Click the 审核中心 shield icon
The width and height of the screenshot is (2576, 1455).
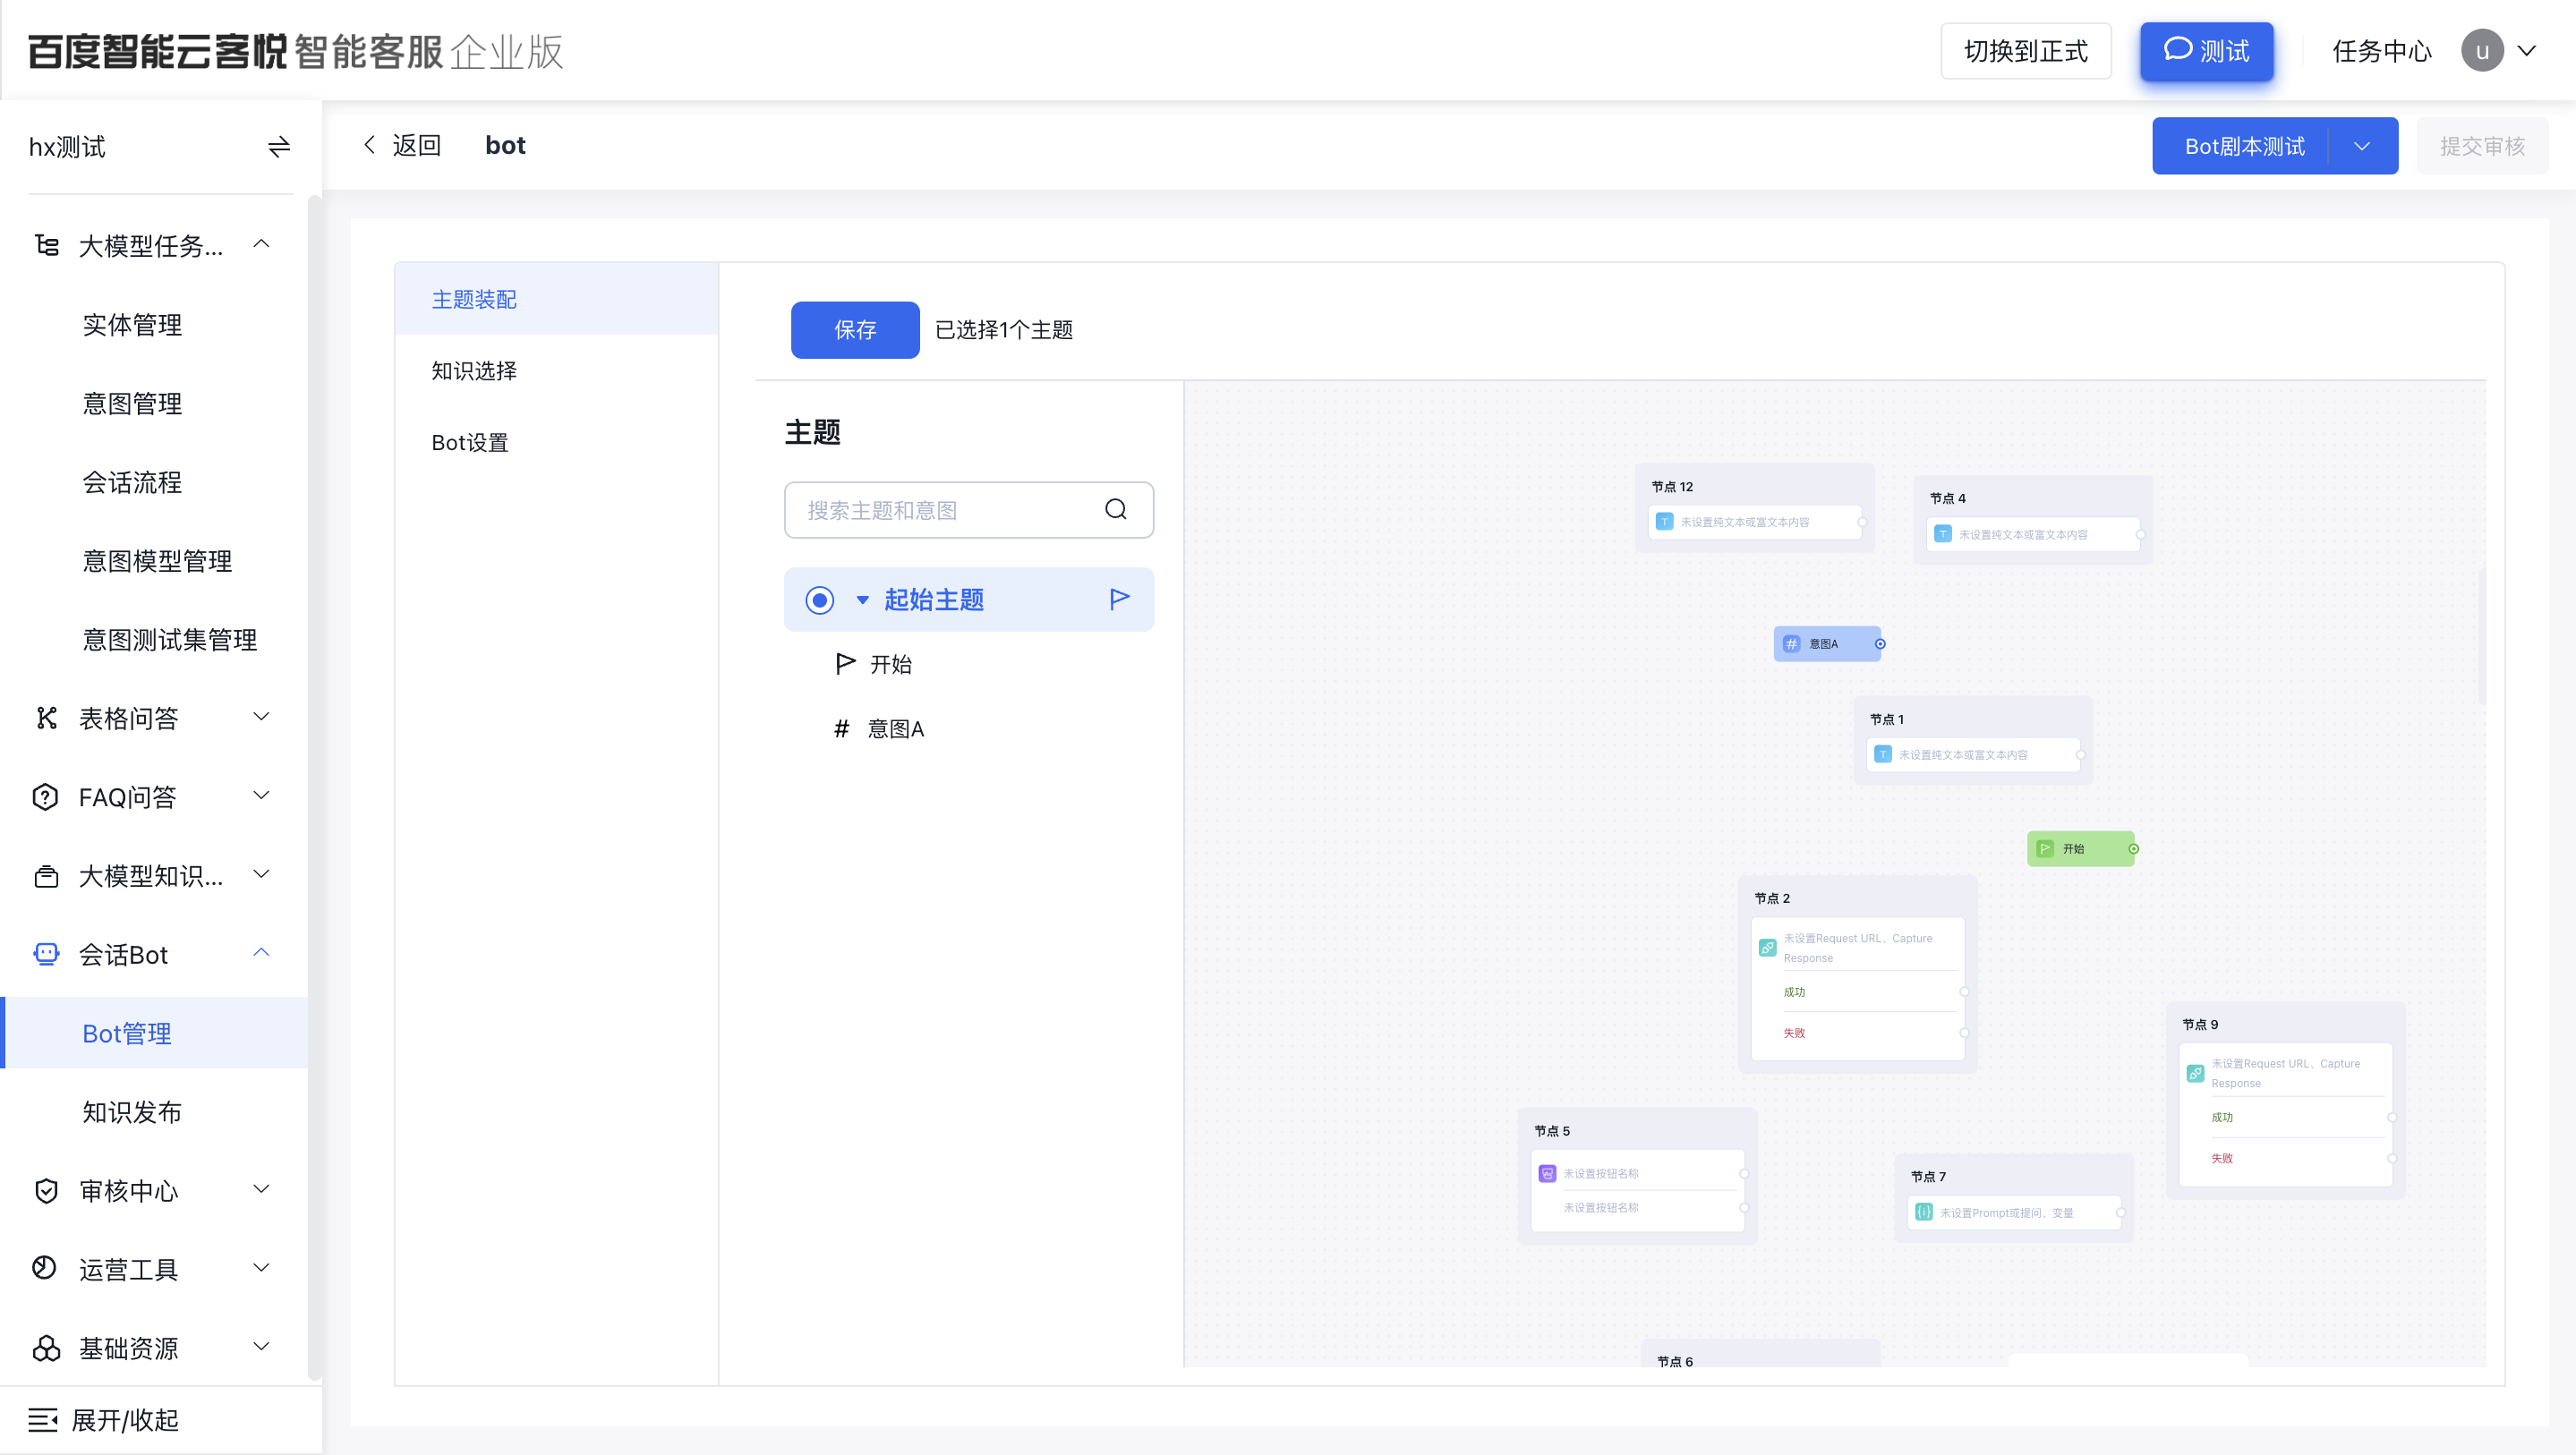point(46,1190)
